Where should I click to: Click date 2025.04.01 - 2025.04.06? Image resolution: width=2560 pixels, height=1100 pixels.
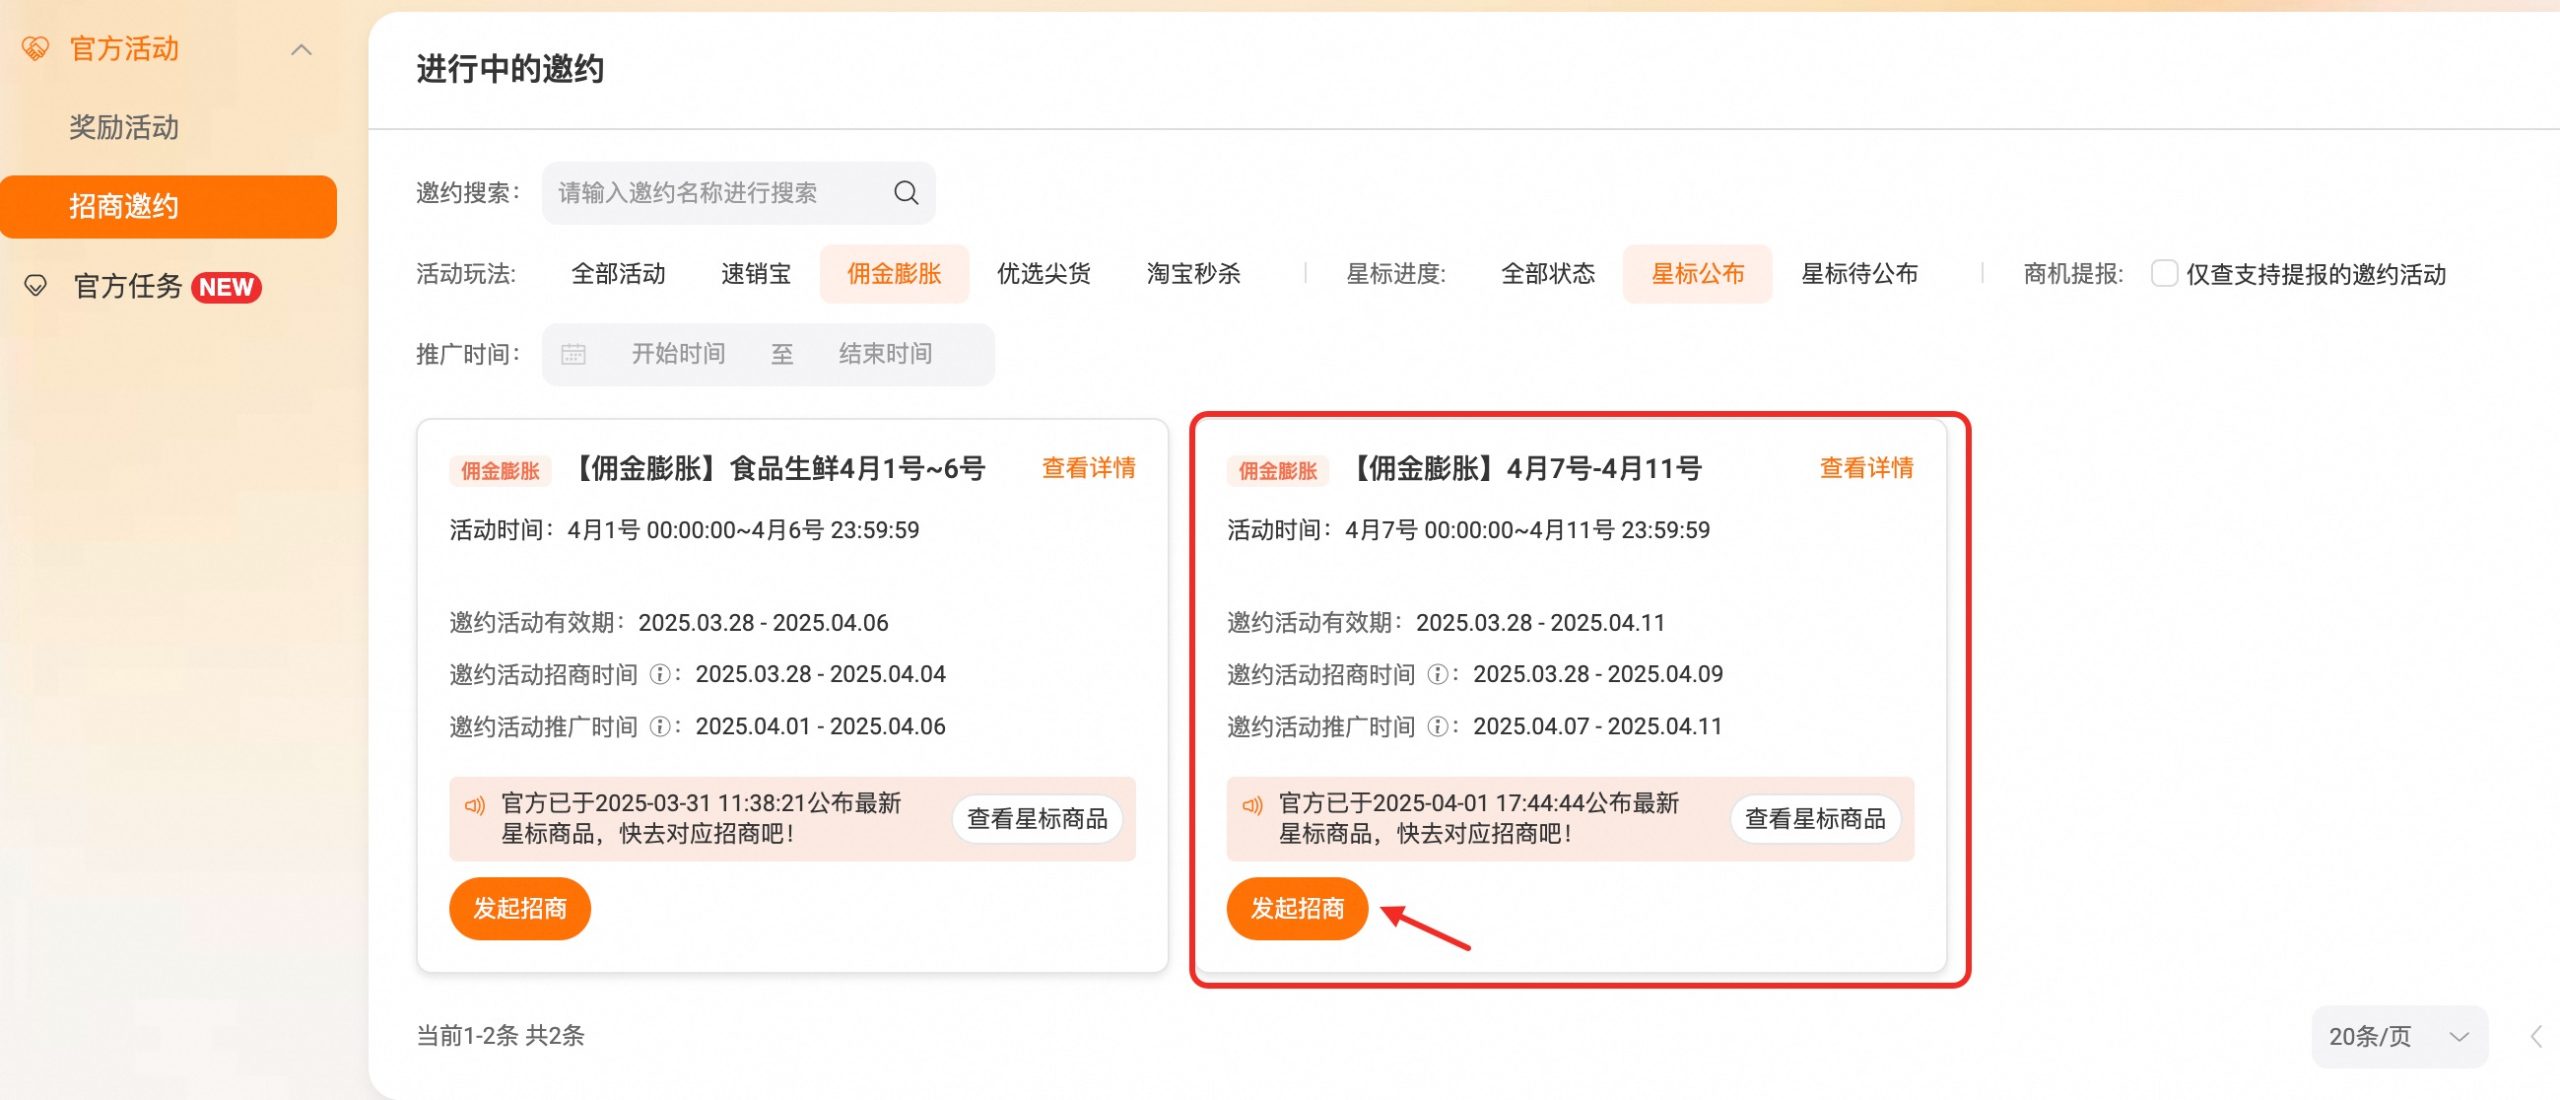tap(820, 726)
